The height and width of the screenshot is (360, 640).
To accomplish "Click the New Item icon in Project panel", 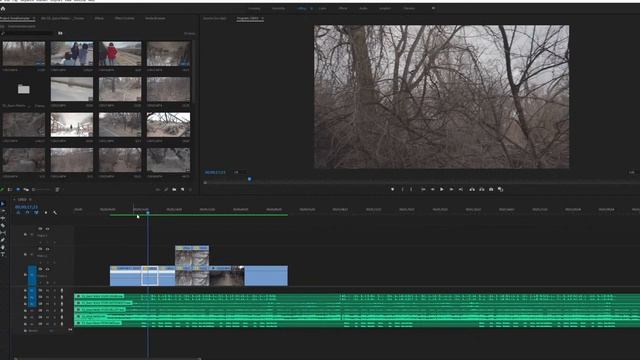I will [182, 189].
